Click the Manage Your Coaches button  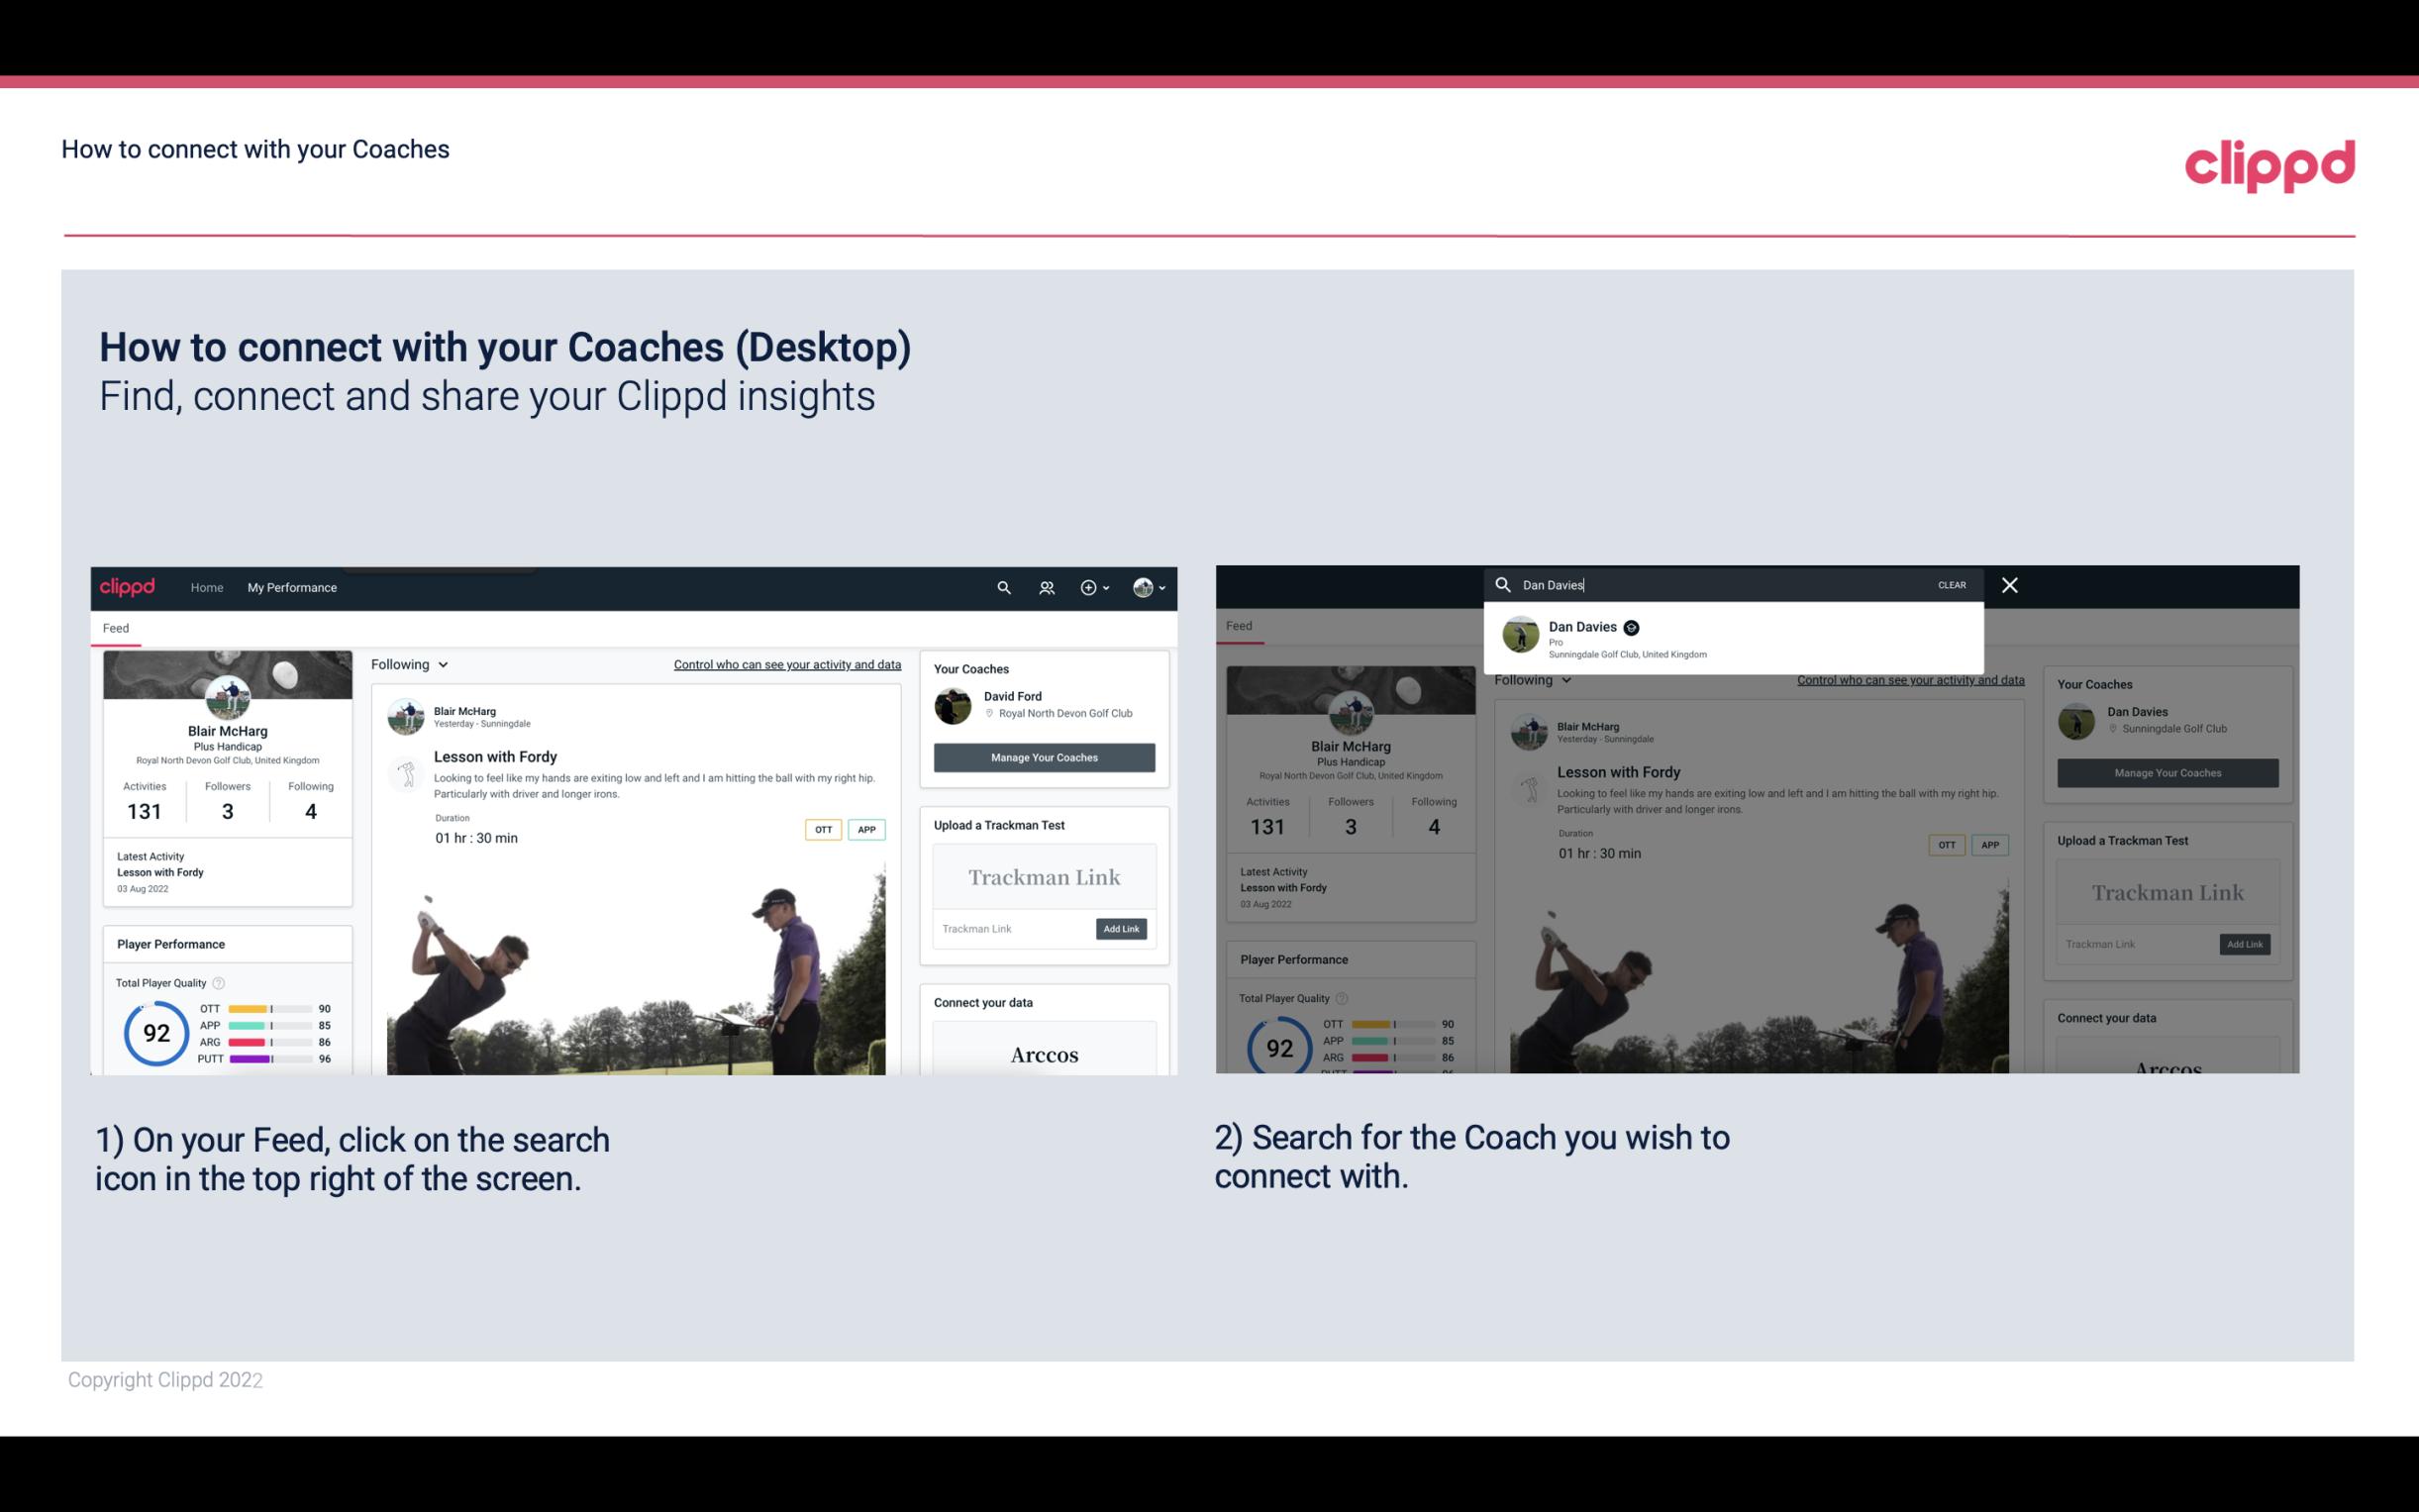[1044, 756]
